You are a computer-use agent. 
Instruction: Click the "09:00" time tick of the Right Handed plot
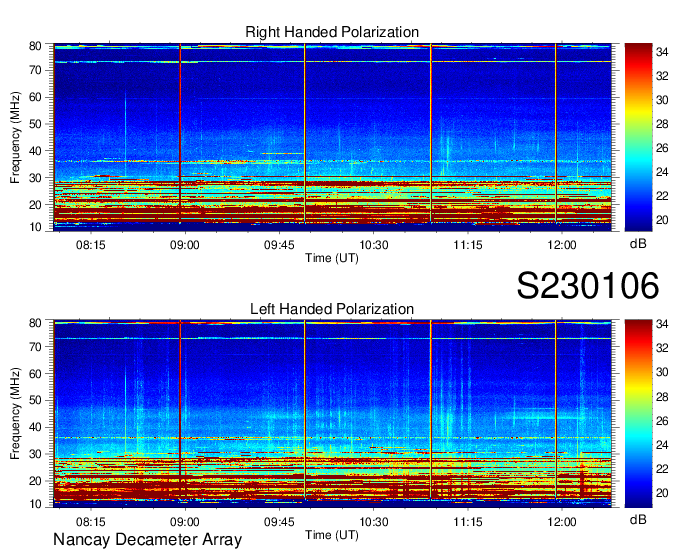tap(185, 245)
